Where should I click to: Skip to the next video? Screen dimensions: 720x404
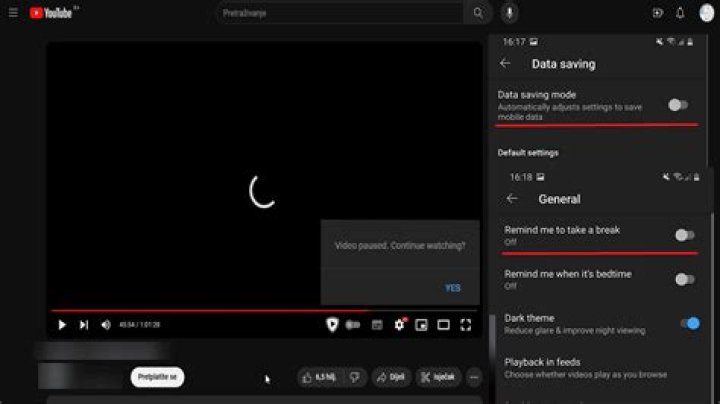pyautogui.click(x=84, y=325)
